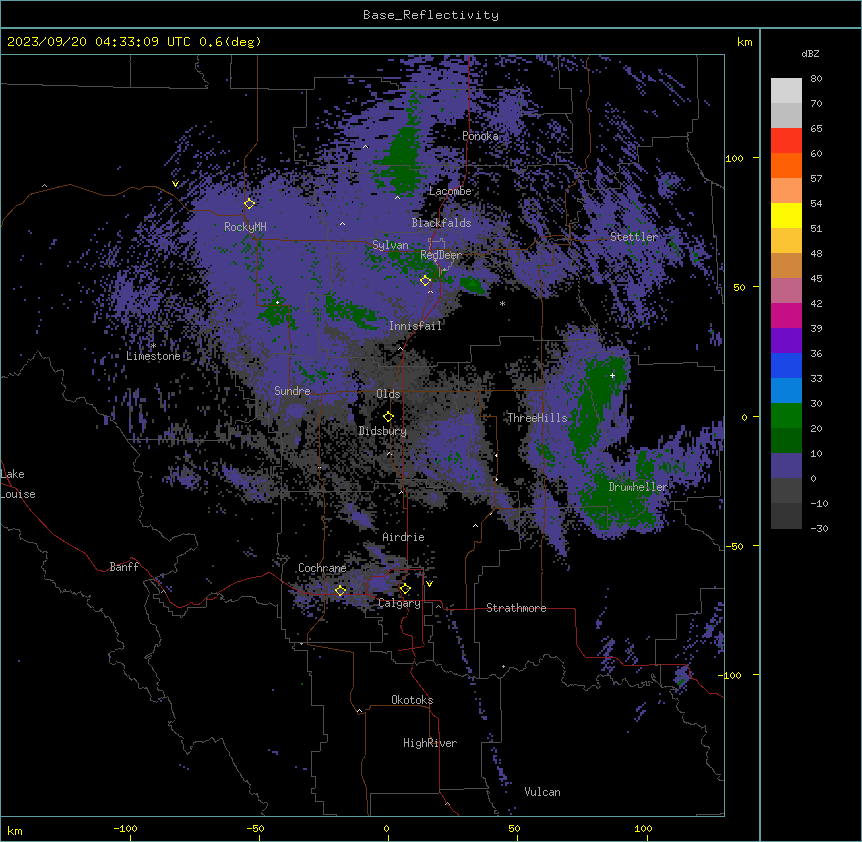This screenshot has height=842, width=862.
Task: Click the Stettler city label
Action: click(634, 237)
